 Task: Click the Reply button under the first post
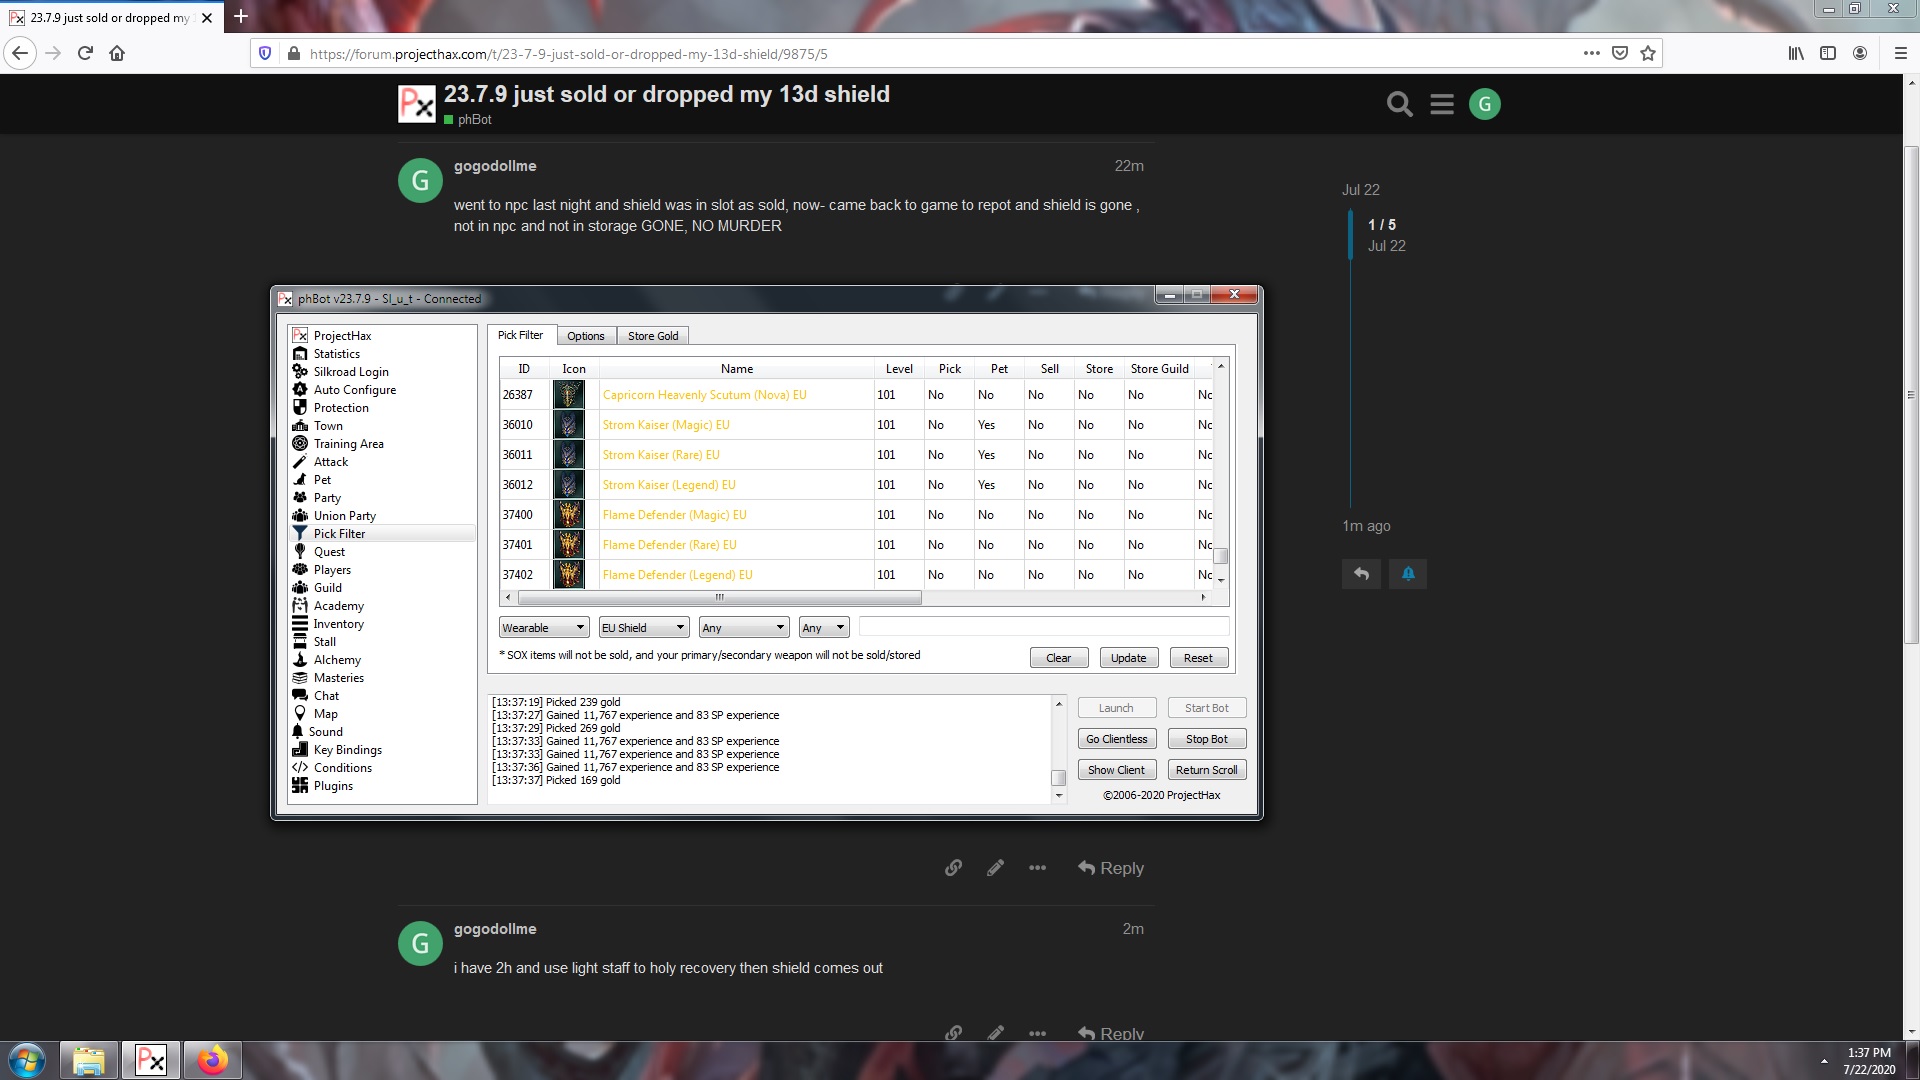click(x=1110, y=868)
